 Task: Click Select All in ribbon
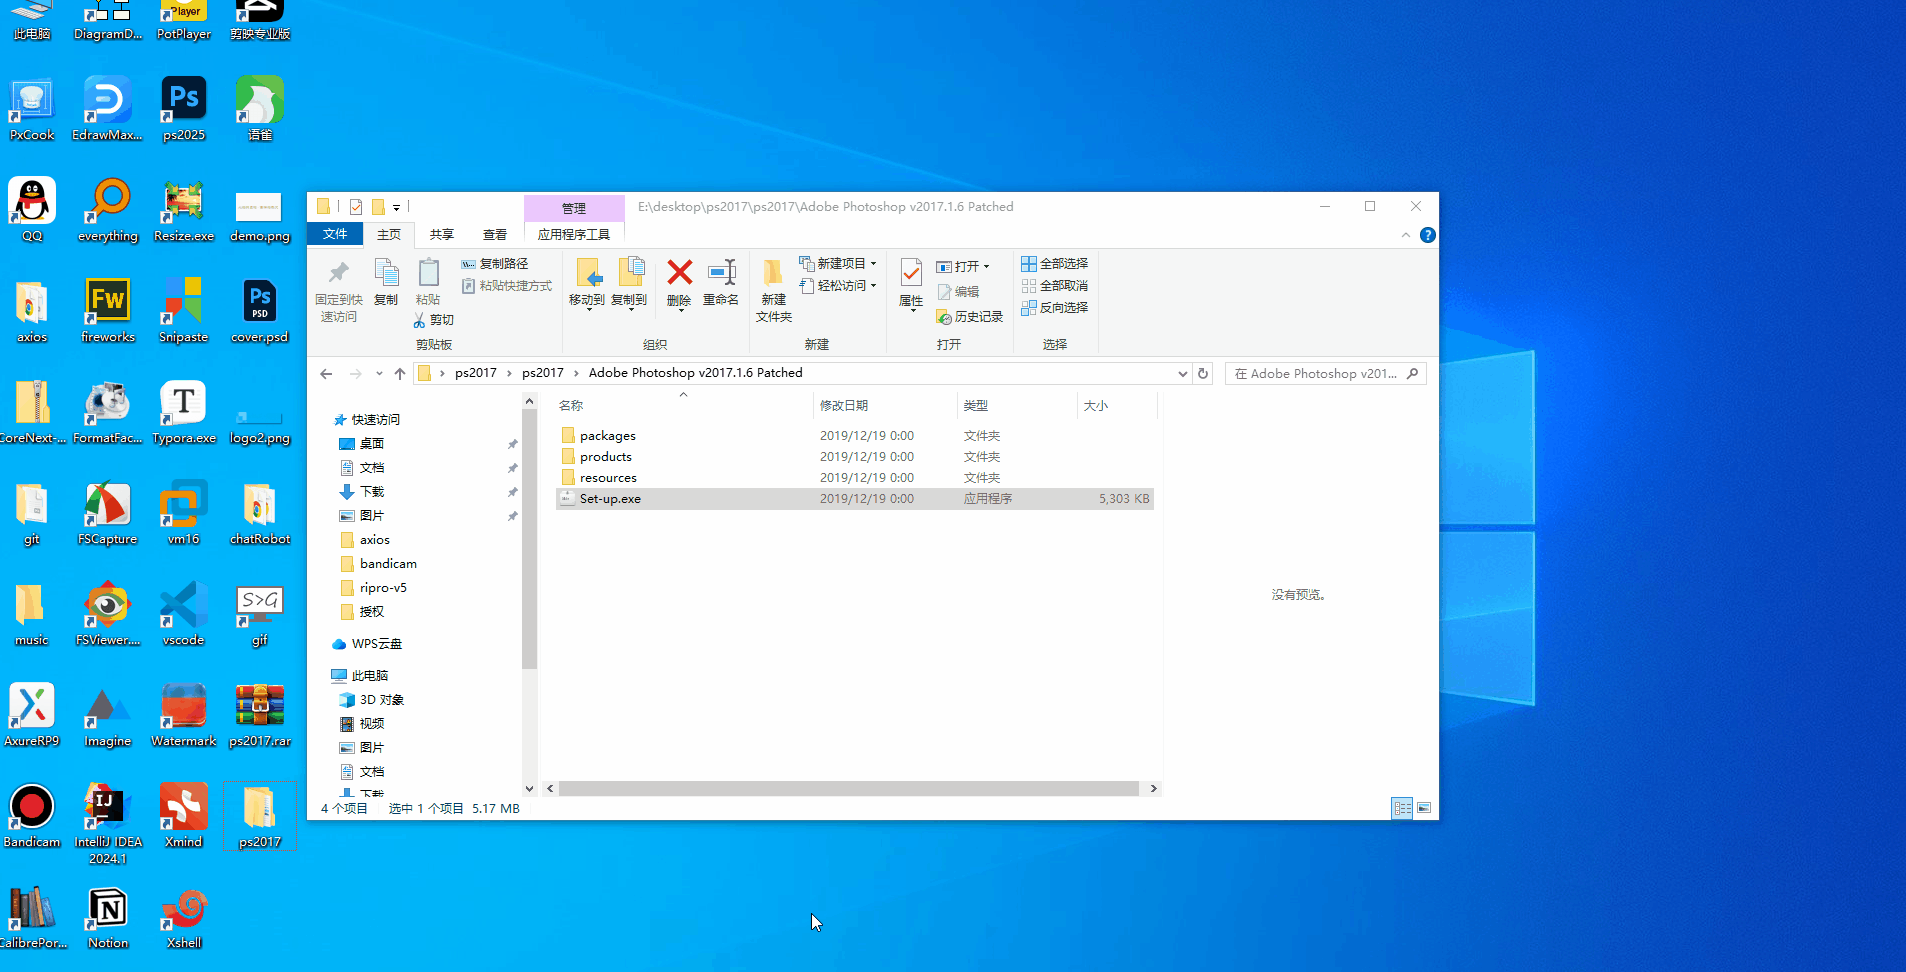1054,264
